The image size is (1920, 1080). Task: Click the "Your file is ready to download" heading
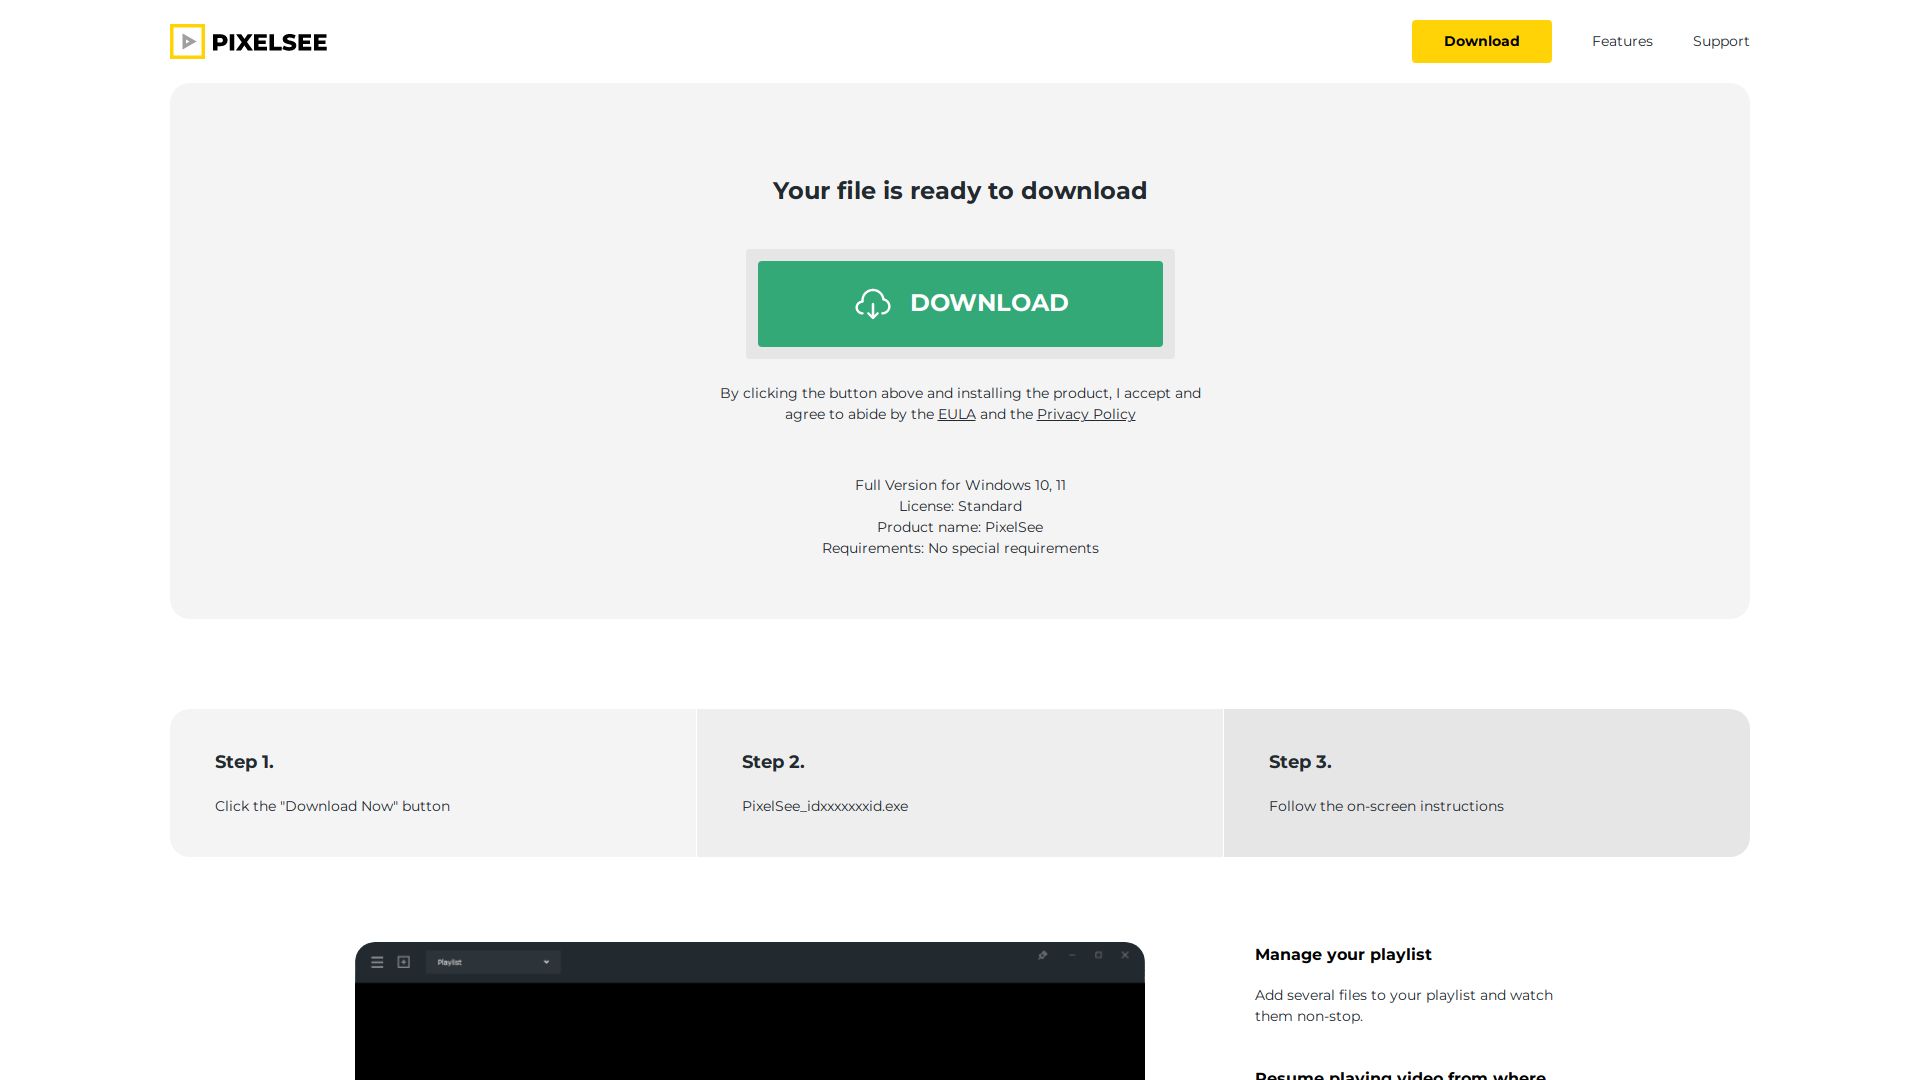click(960, 191)
